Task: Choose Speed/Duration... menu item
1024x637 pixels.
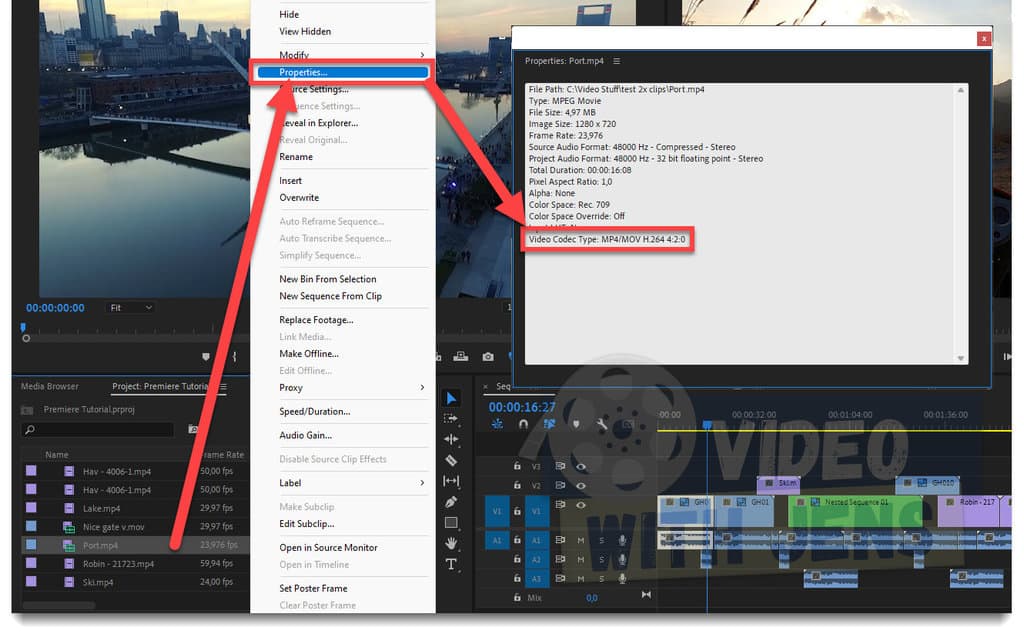Action: point(315,412)
